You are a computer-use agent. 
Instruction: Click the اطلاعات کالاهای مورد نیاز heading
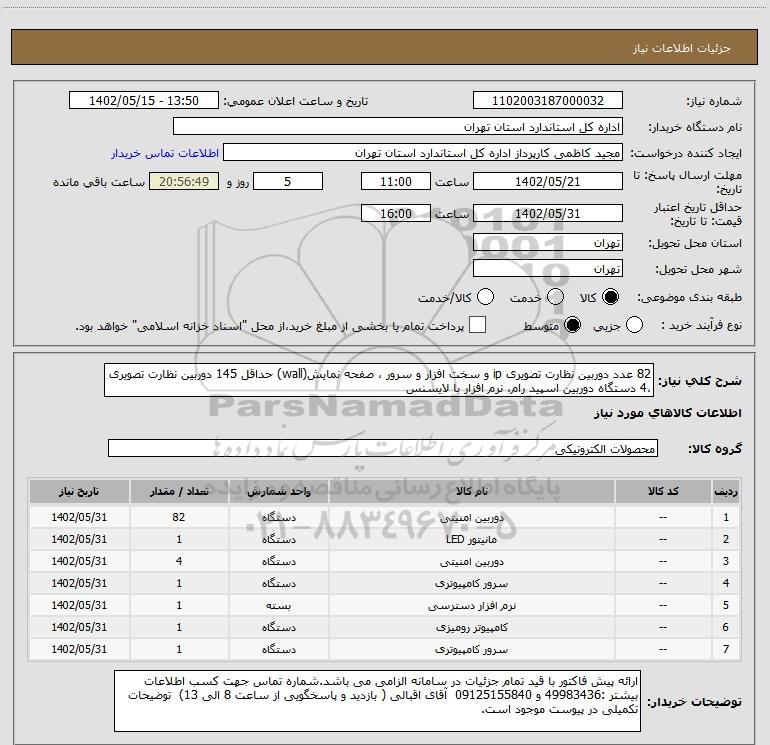pyautogui.click(x=667, y=413)
